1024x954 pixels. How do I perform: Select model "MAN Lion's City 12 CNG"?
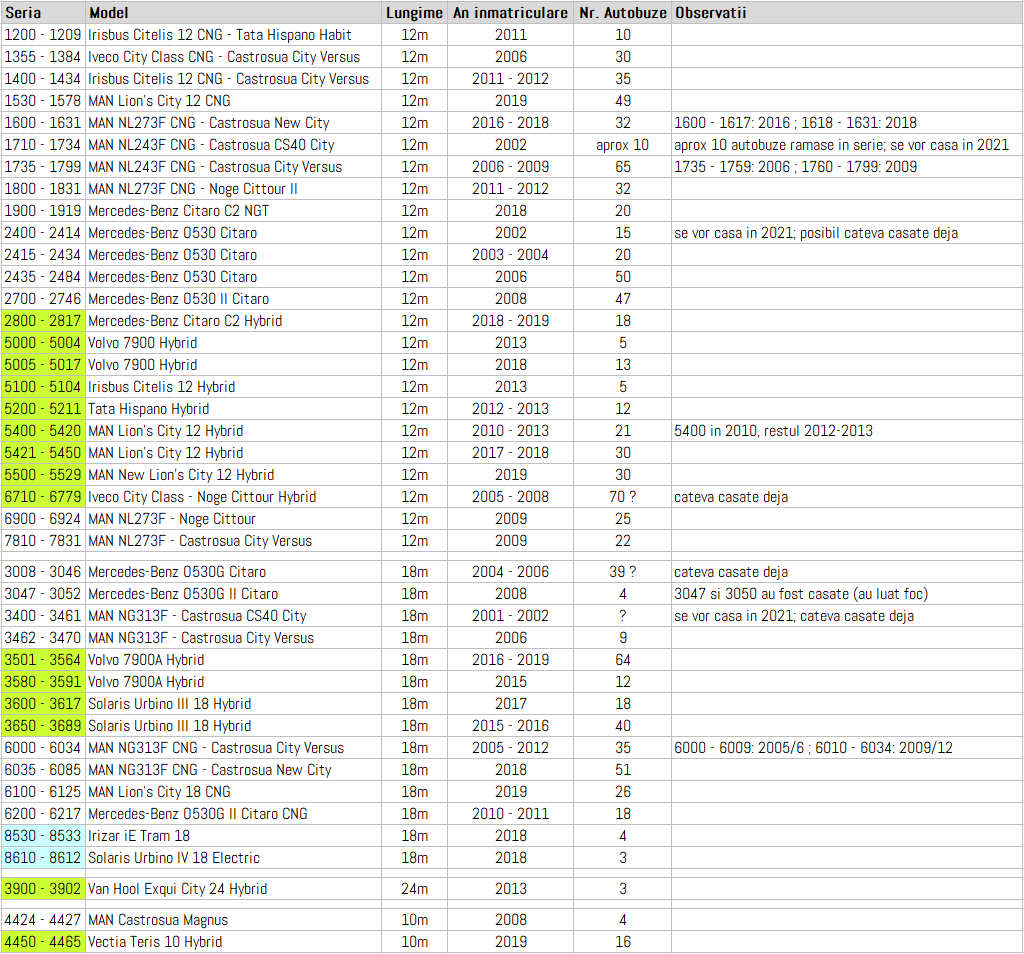pyautogui.click(x=159, y=101)
